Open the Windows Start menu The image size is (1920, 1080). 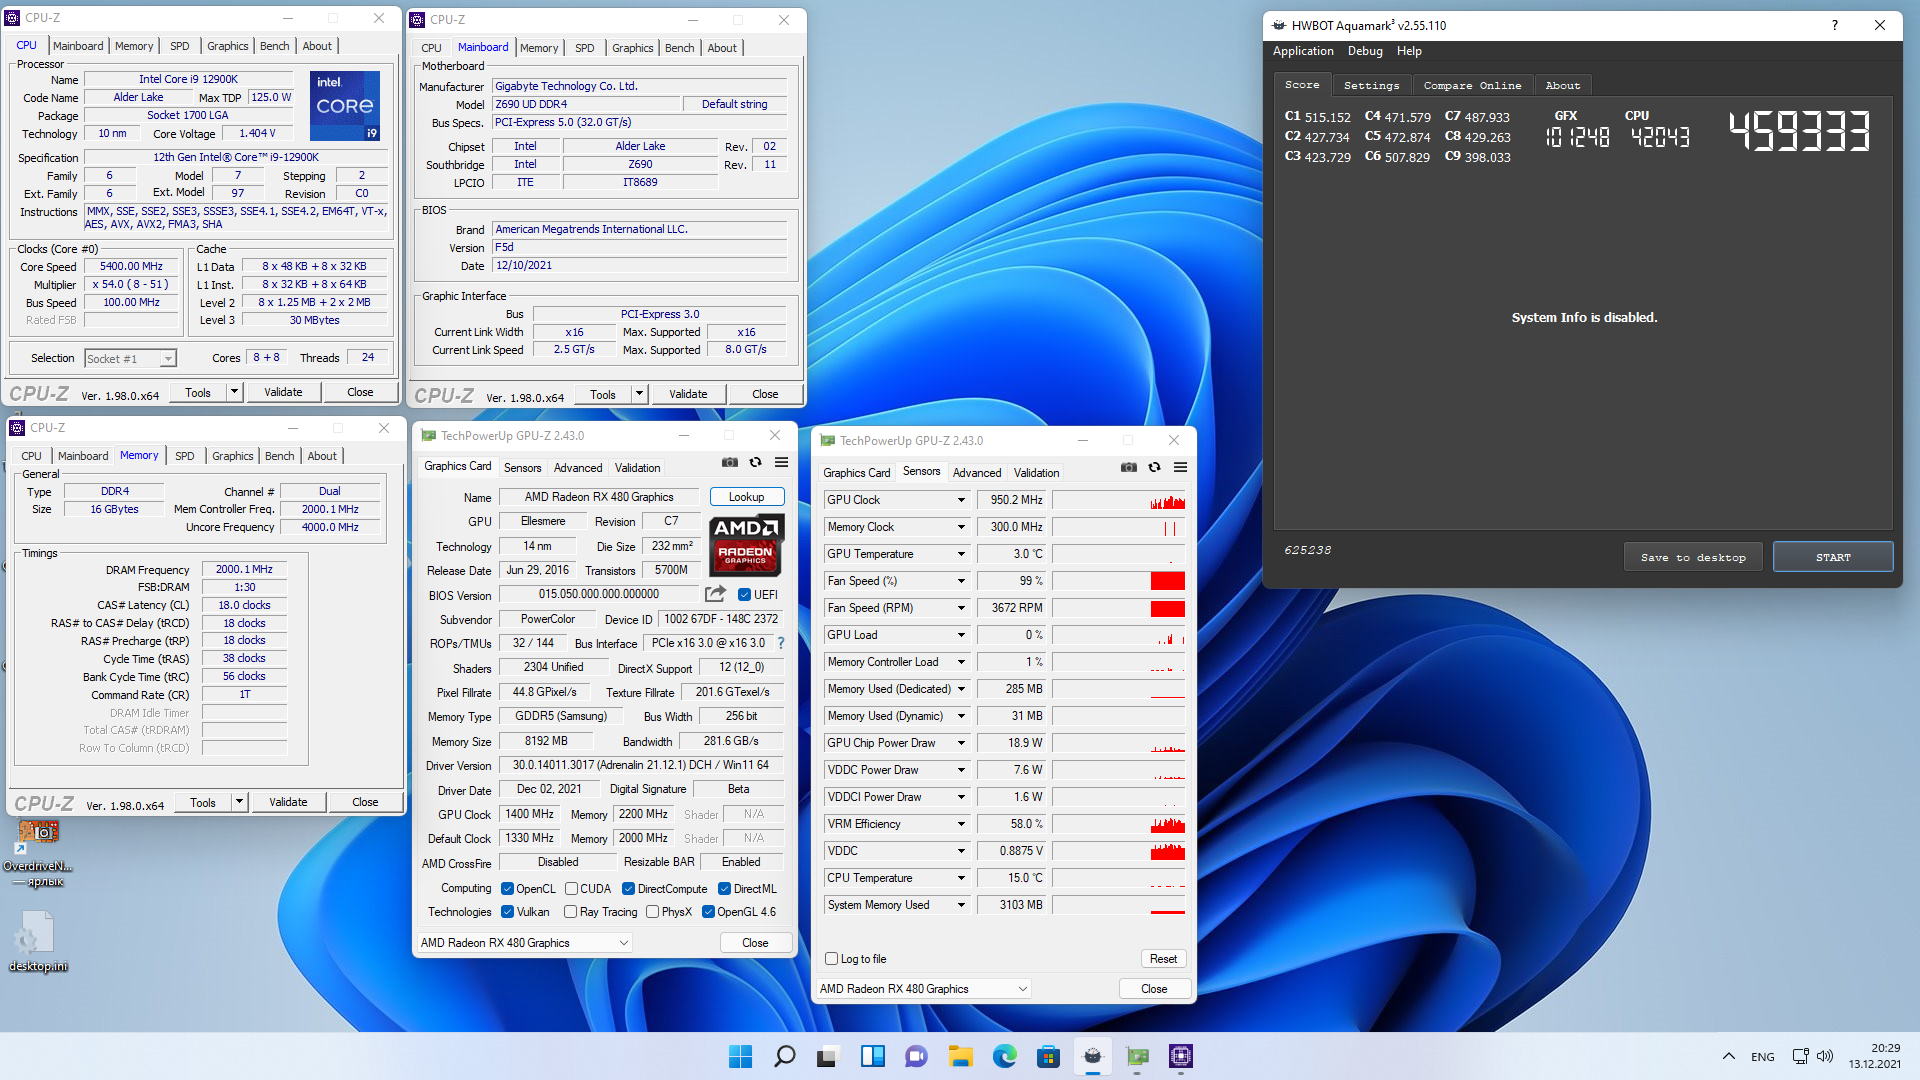(x=740, y=1056)
